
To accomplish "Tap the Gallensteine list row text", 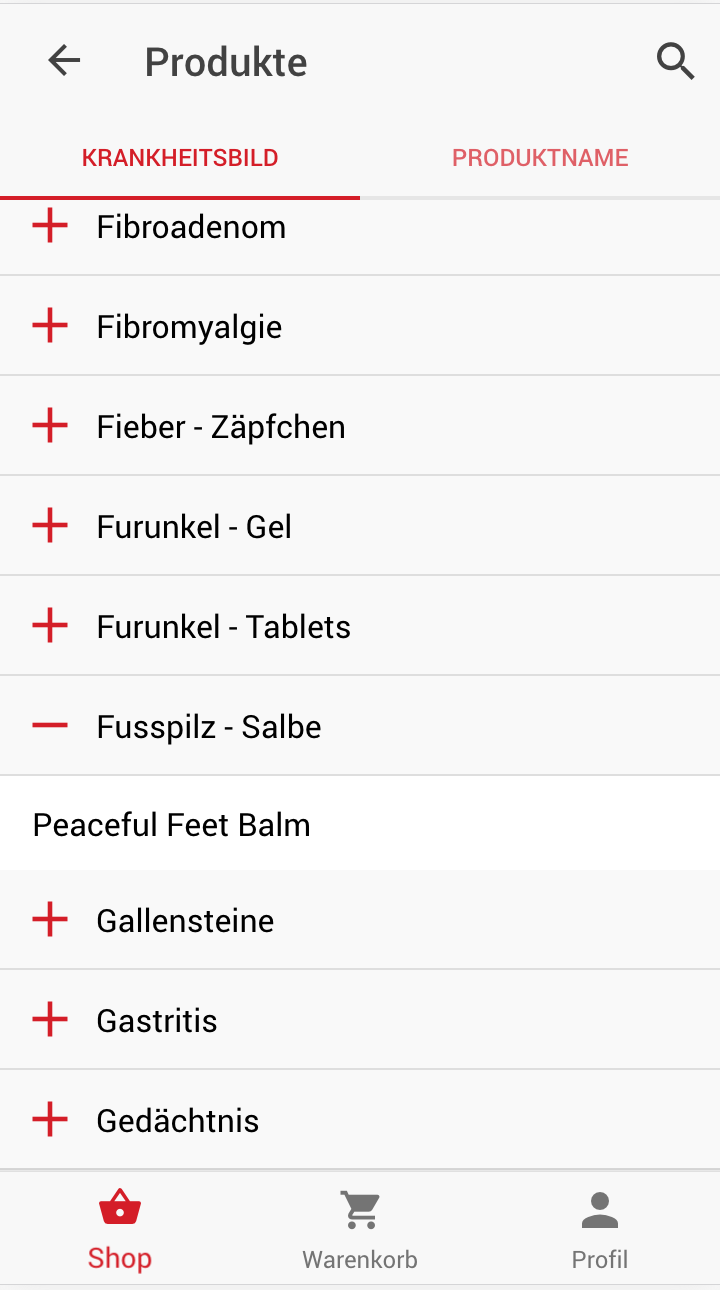I will 185,921.
